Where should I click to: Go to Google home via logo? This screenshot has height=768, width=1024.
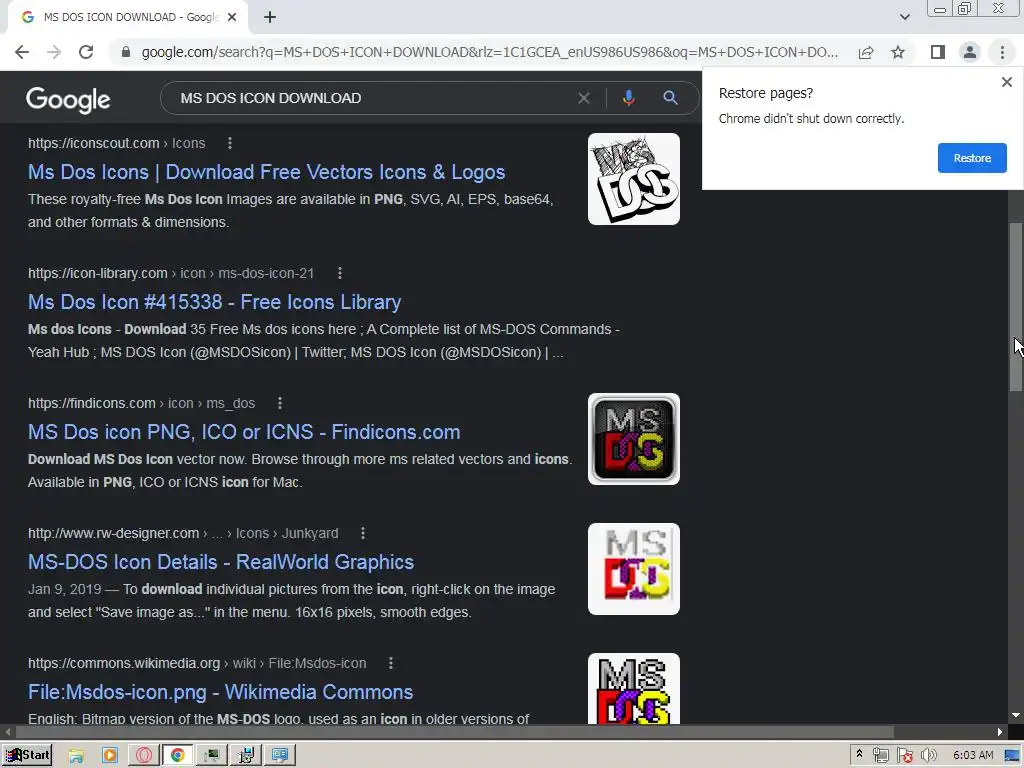pyautogui.click(x=68, y=99)
